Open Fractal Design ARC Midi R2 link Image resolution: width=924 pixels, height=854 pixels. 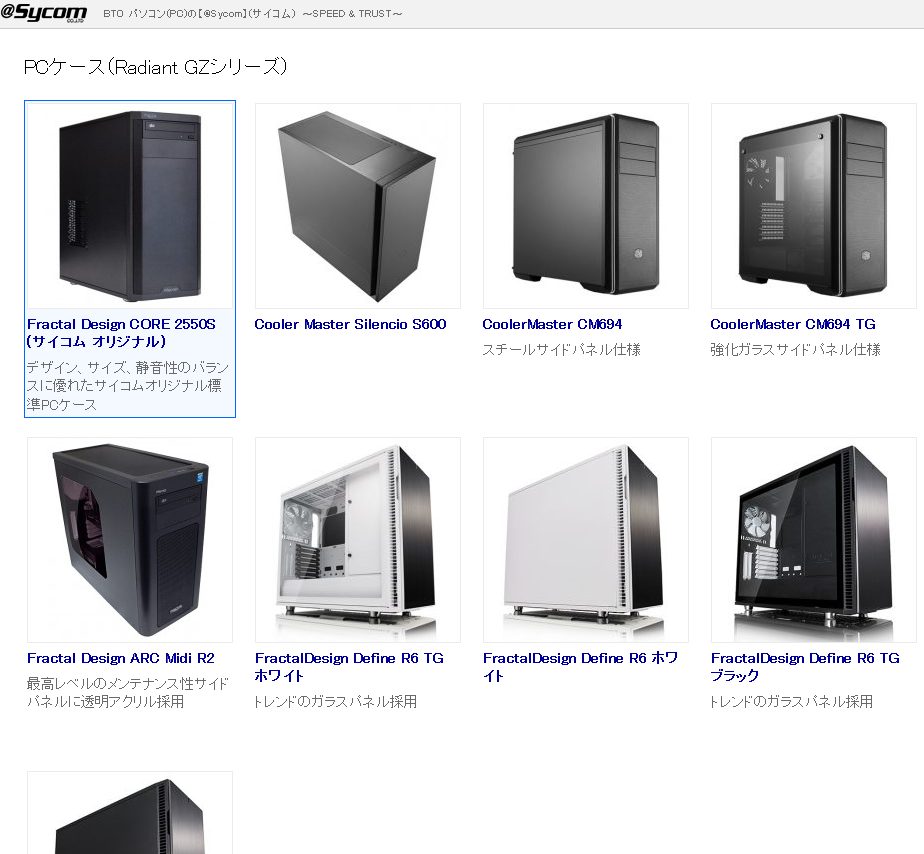(x=121, y=658)
